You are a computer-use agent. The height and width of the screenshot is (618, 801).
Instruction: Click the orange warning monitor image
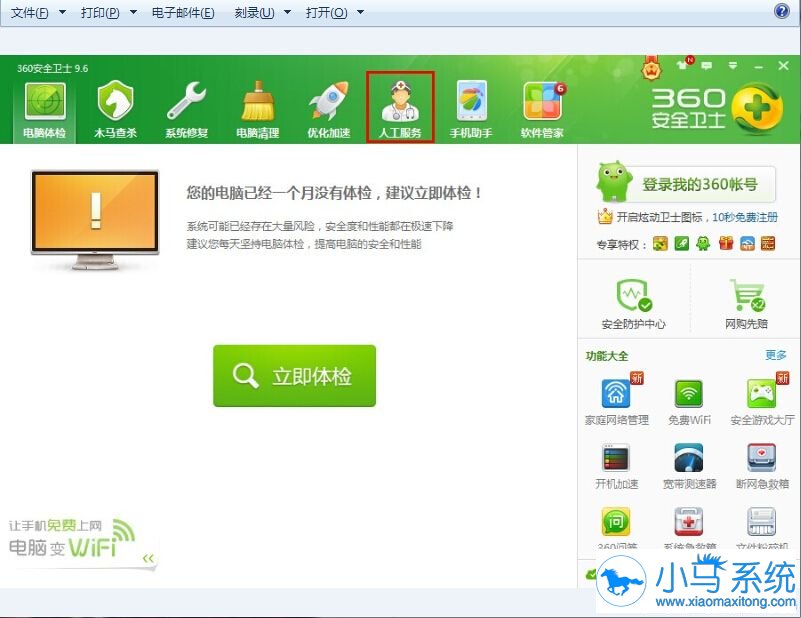click(95, 220)
